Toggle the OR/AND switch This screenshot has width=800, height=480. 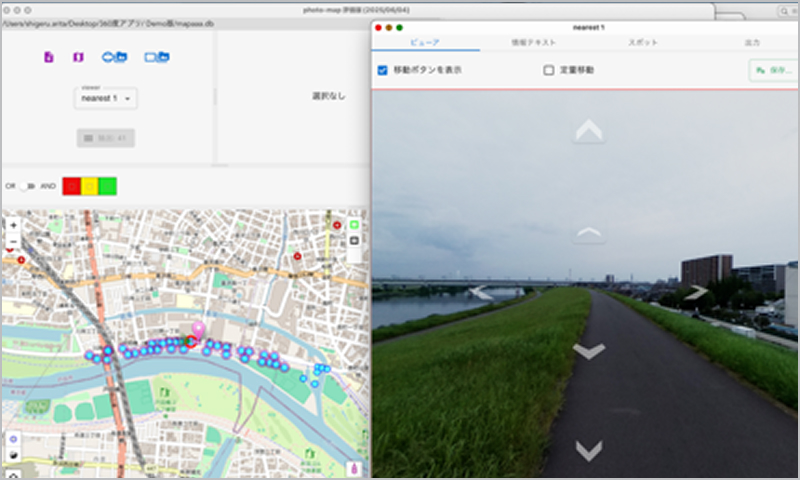point(27,186)
